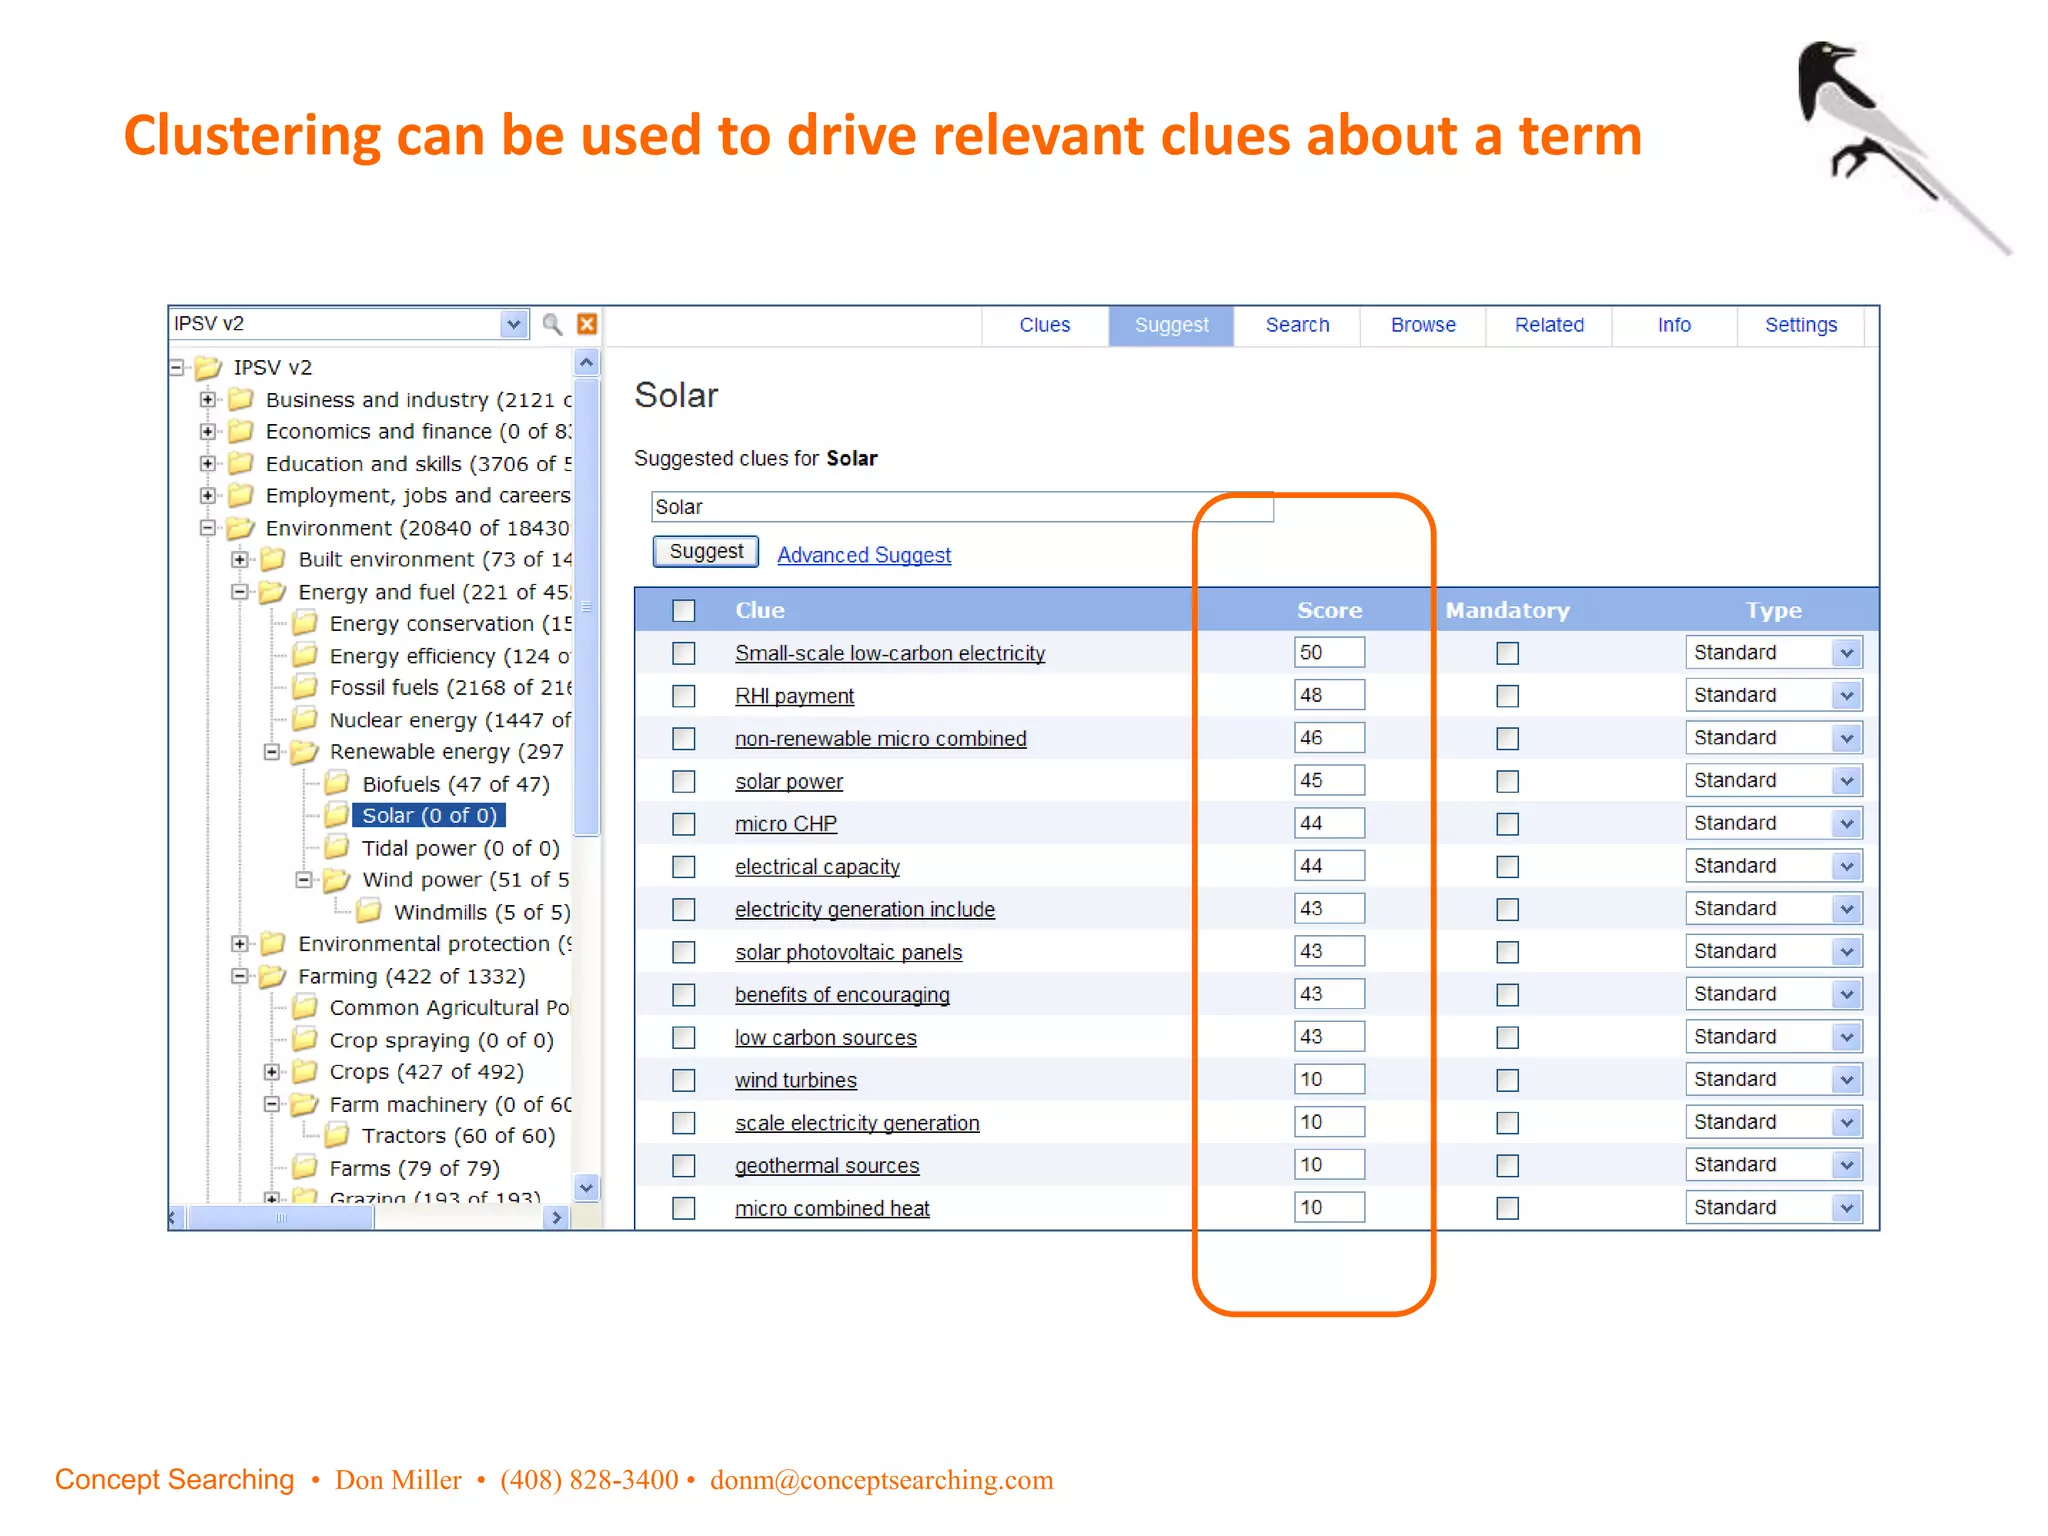Open the scale electricity generation link
Screen dimensions: 2048x1536
(857, 1123)
